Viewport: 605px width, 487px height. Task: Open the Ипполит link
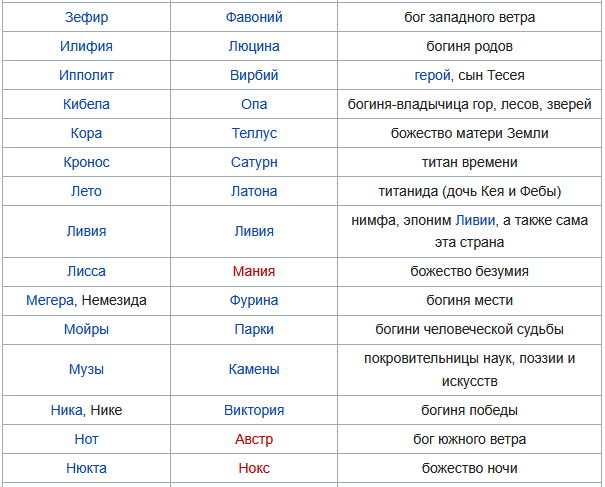86,75
